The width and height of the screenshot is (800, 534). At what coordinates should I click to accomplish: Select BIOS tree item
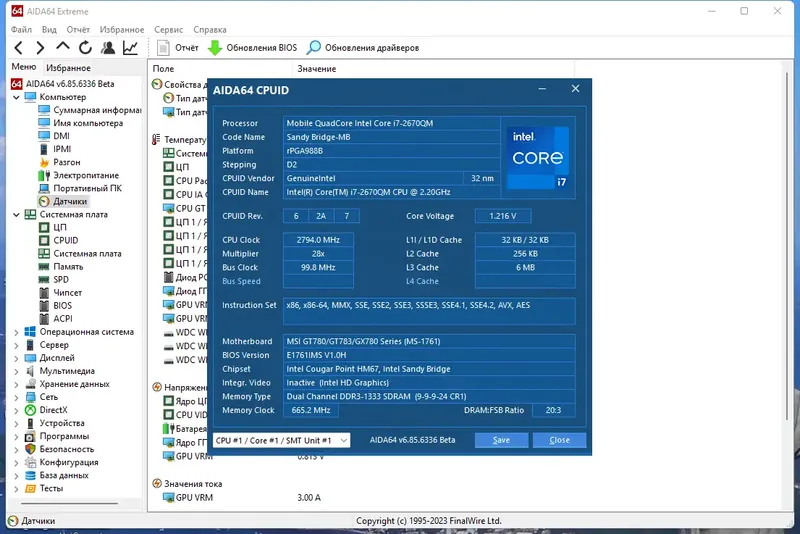[56, 306]
